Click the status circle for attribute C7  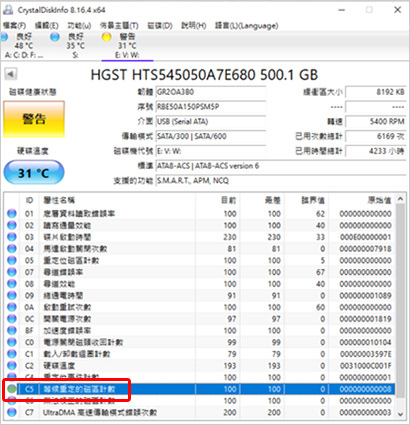point(12,412)
